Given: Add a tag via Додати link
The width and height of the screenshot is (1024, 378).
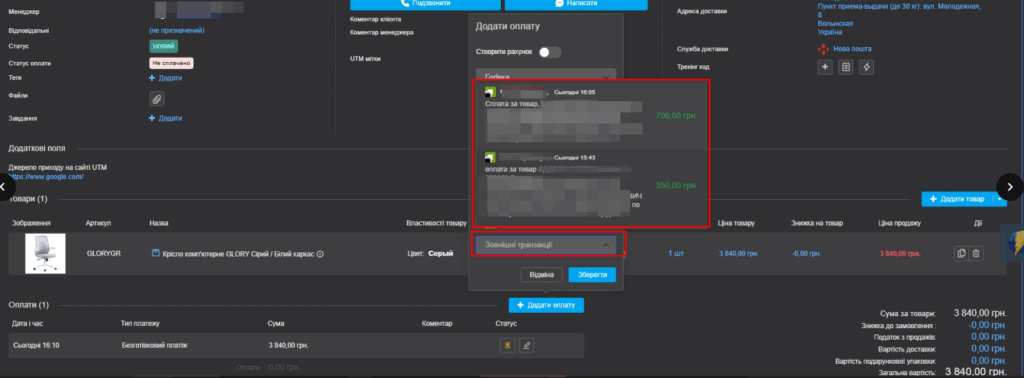Looking at the screenshot, I should [x=165, y=78].
